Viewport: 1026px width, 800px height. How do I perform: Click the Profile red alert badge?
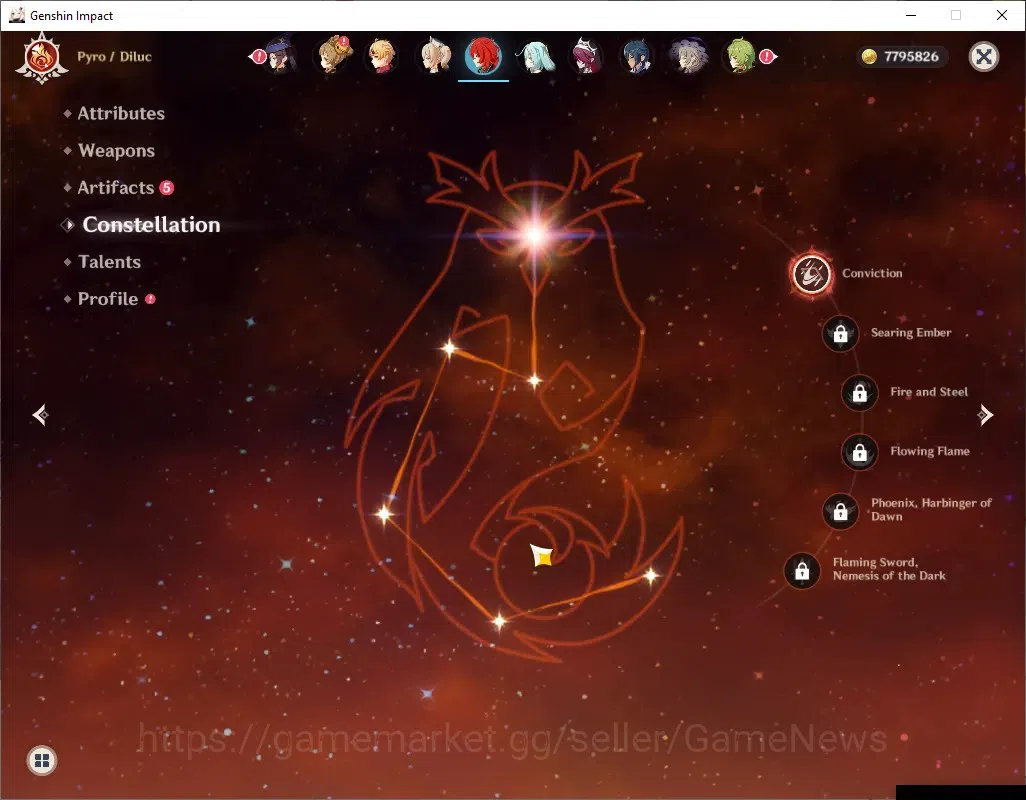[150, 299]
